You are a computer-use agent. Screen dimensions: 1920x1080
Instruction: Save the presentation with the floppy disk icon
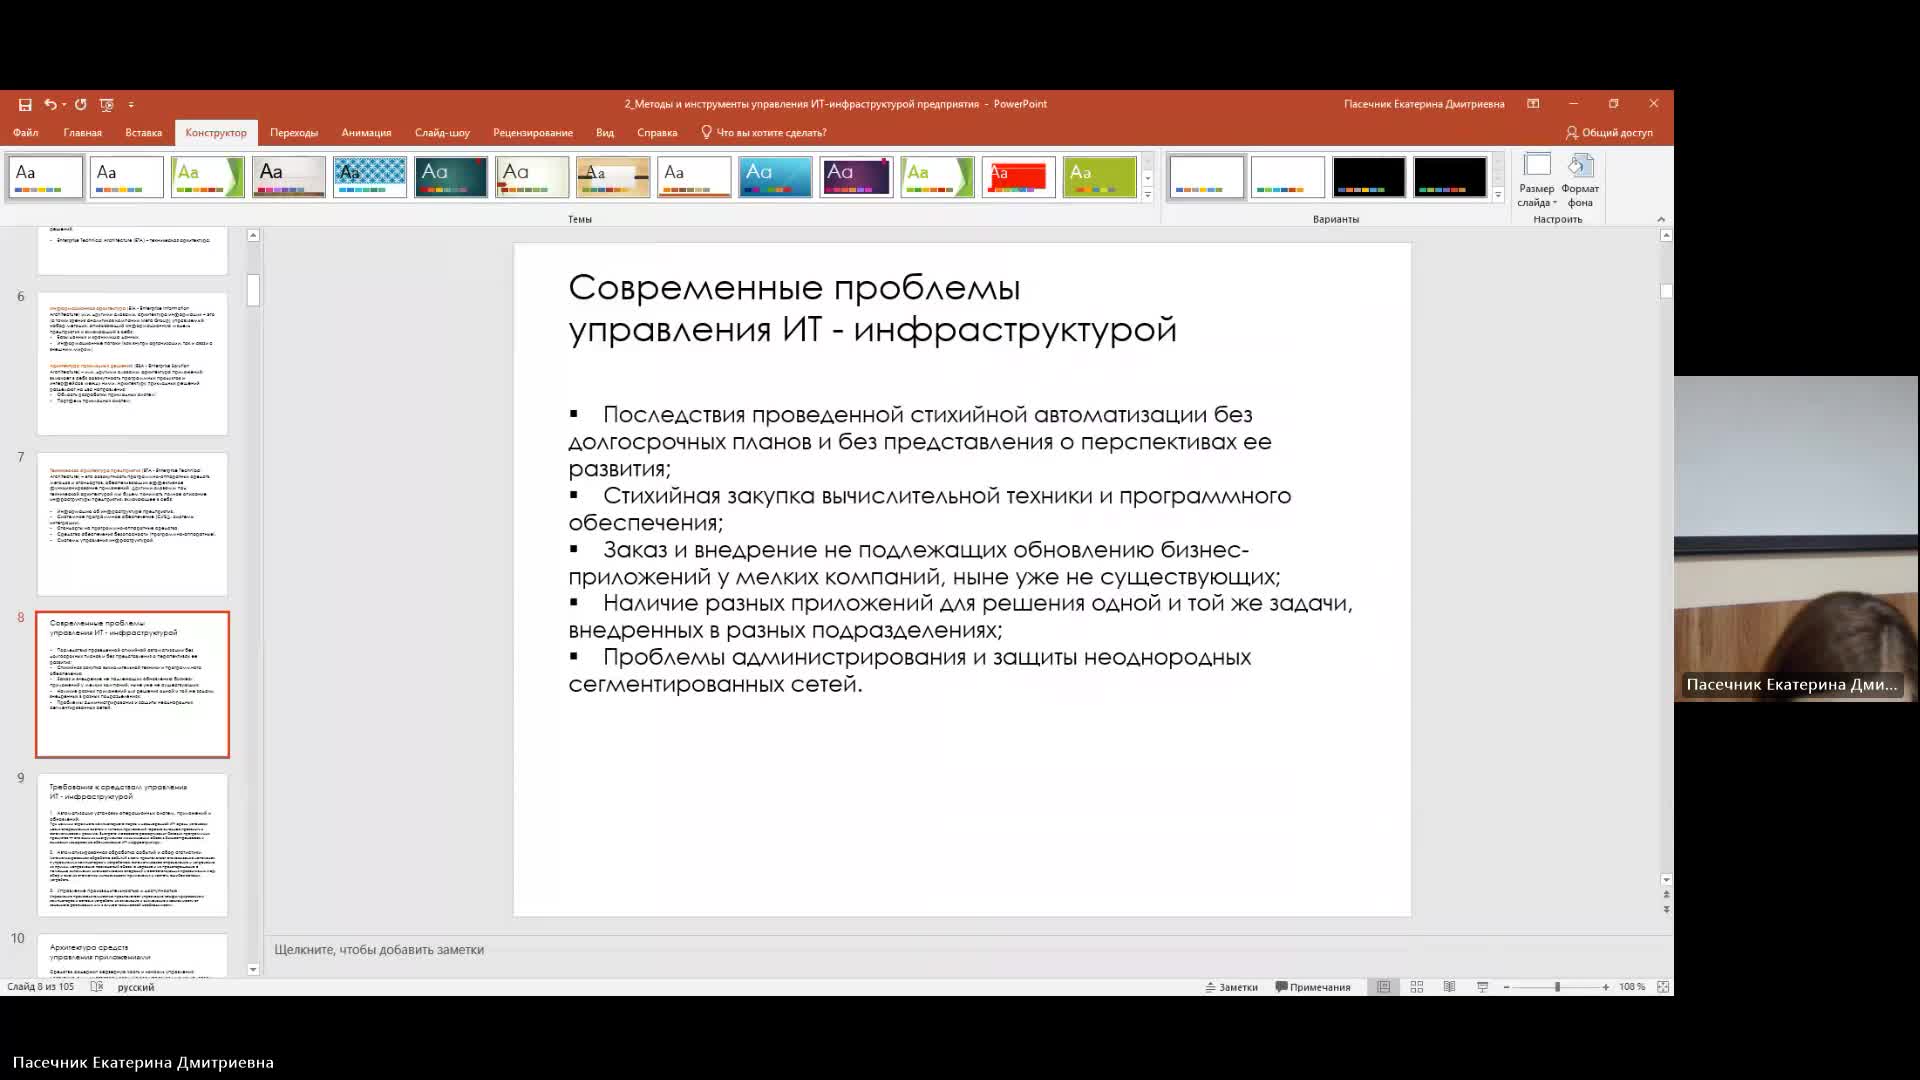(25, 104)
